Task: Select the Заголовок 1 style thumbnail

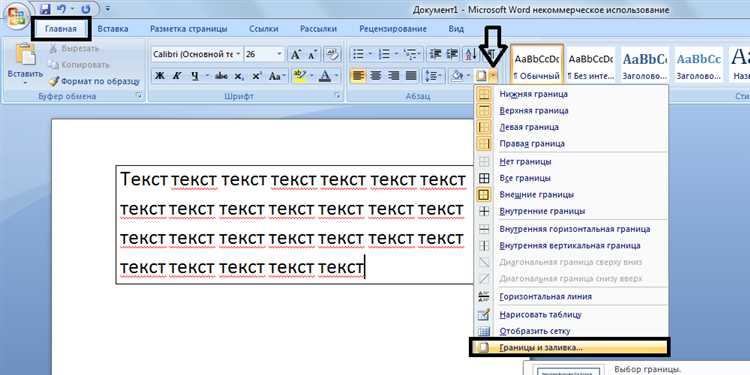Action: (644, 64)
